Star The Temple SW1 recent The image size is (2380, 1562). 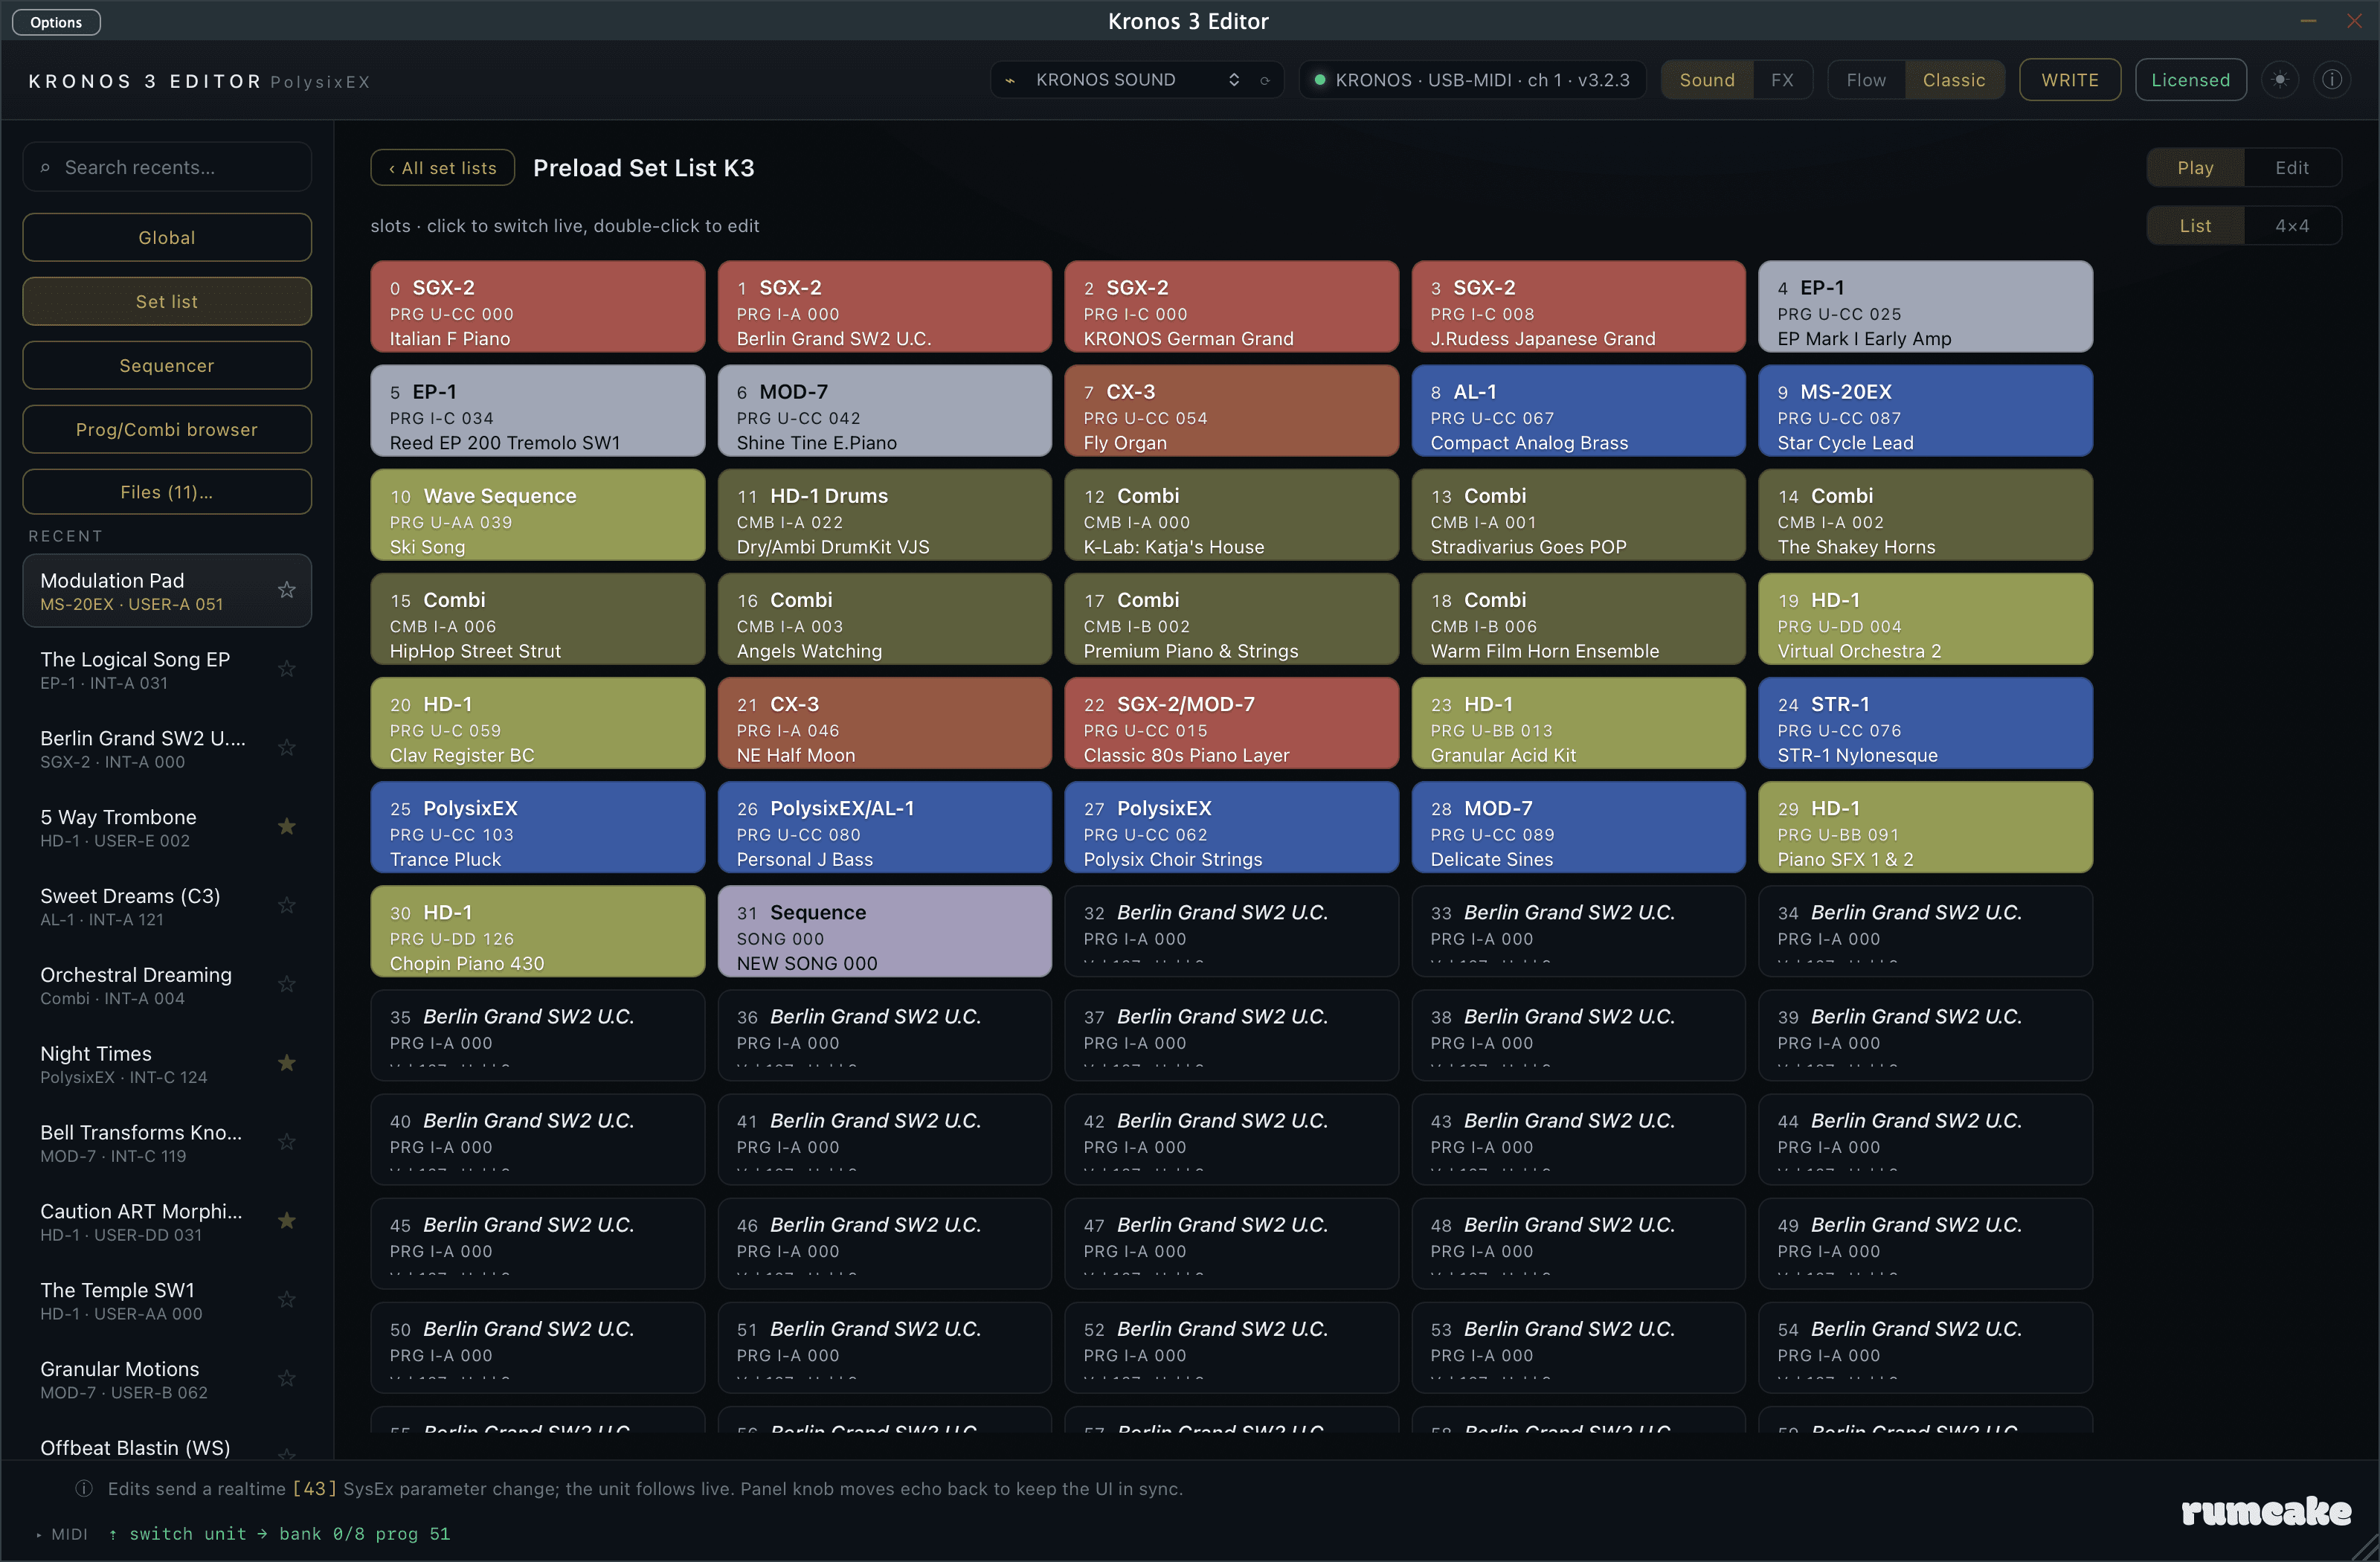(x=287, y=1300)
